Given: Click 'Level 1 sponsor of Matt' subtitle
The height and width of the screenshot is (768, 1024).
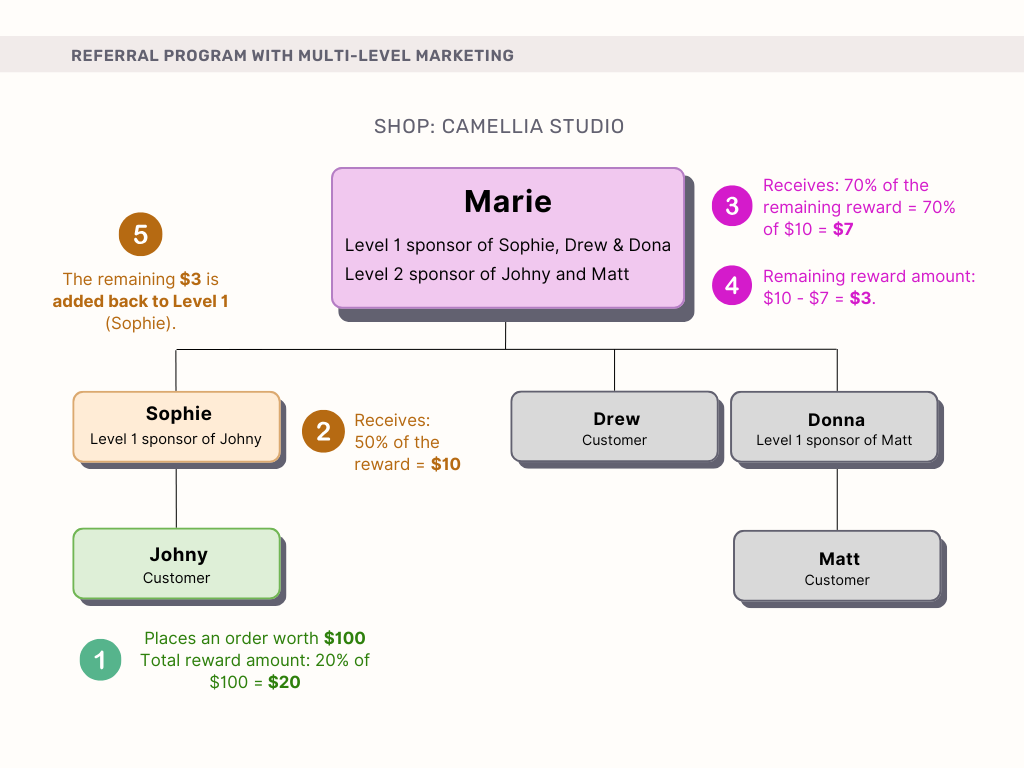Looking at the screenshot, I should (834, 440).
